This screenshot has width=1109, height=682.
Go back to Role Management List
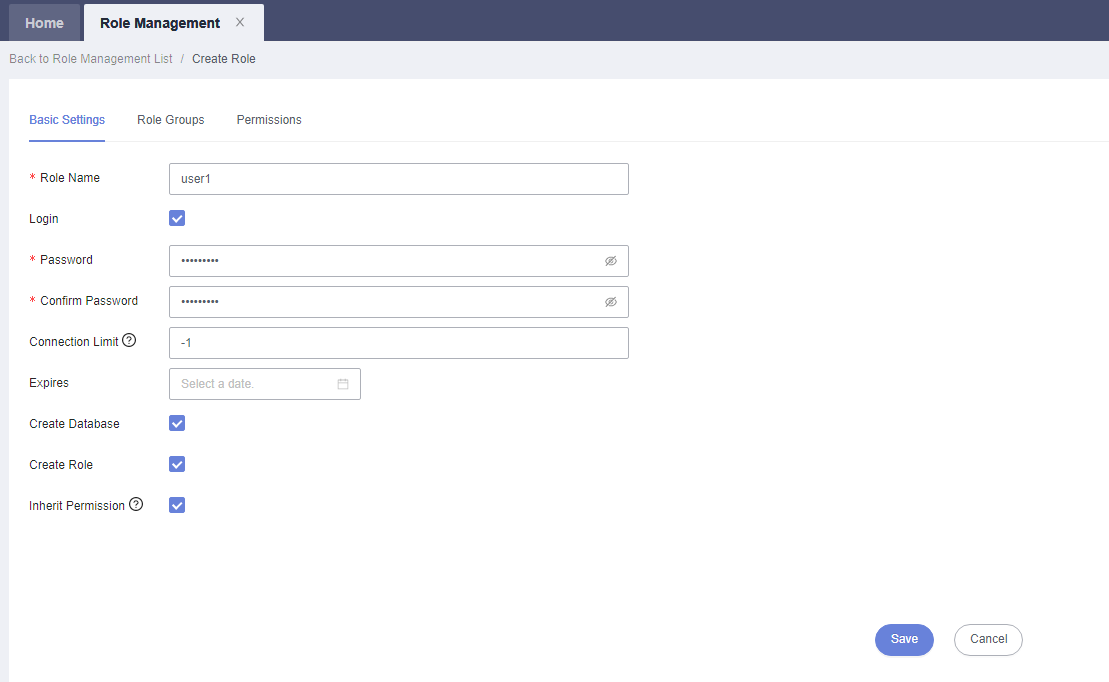91,59
